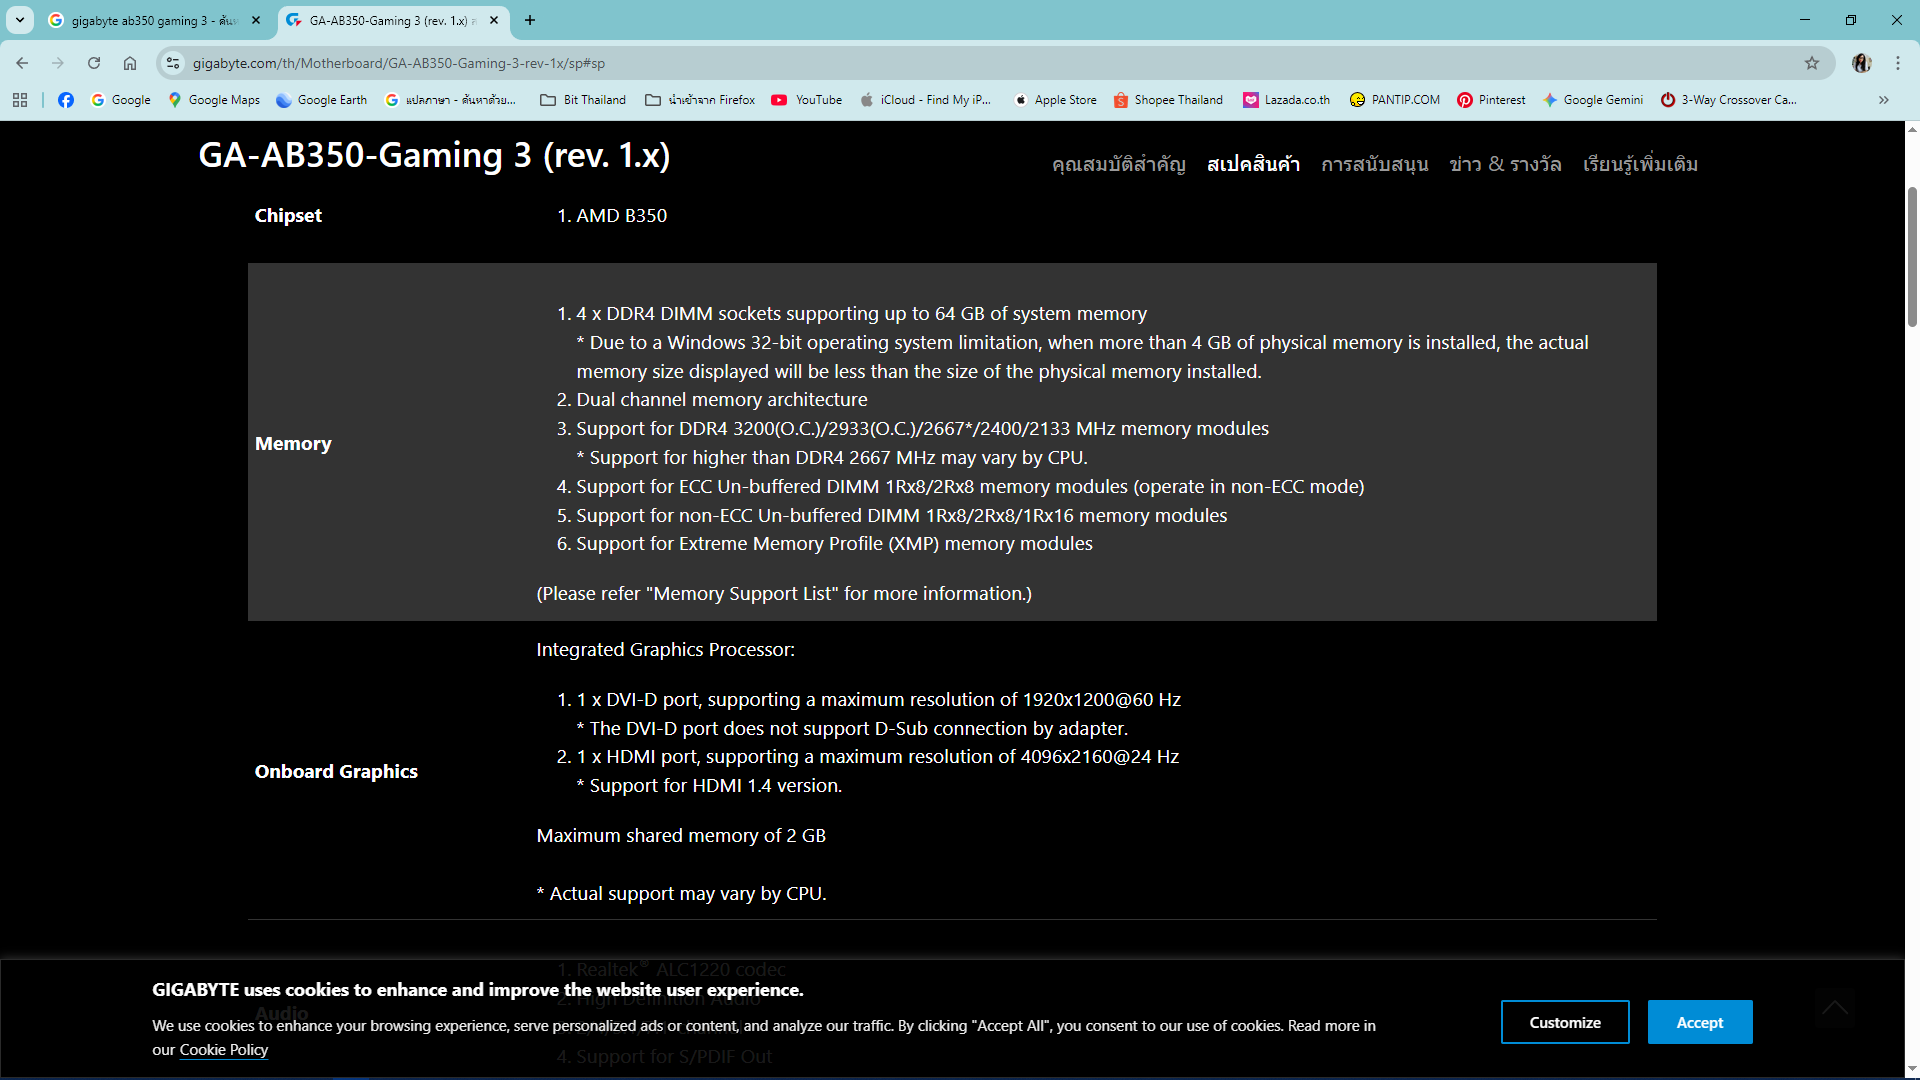Open the Cookie Policy link
Screen dimensions: 1920x1080
tap(224, 1050)
